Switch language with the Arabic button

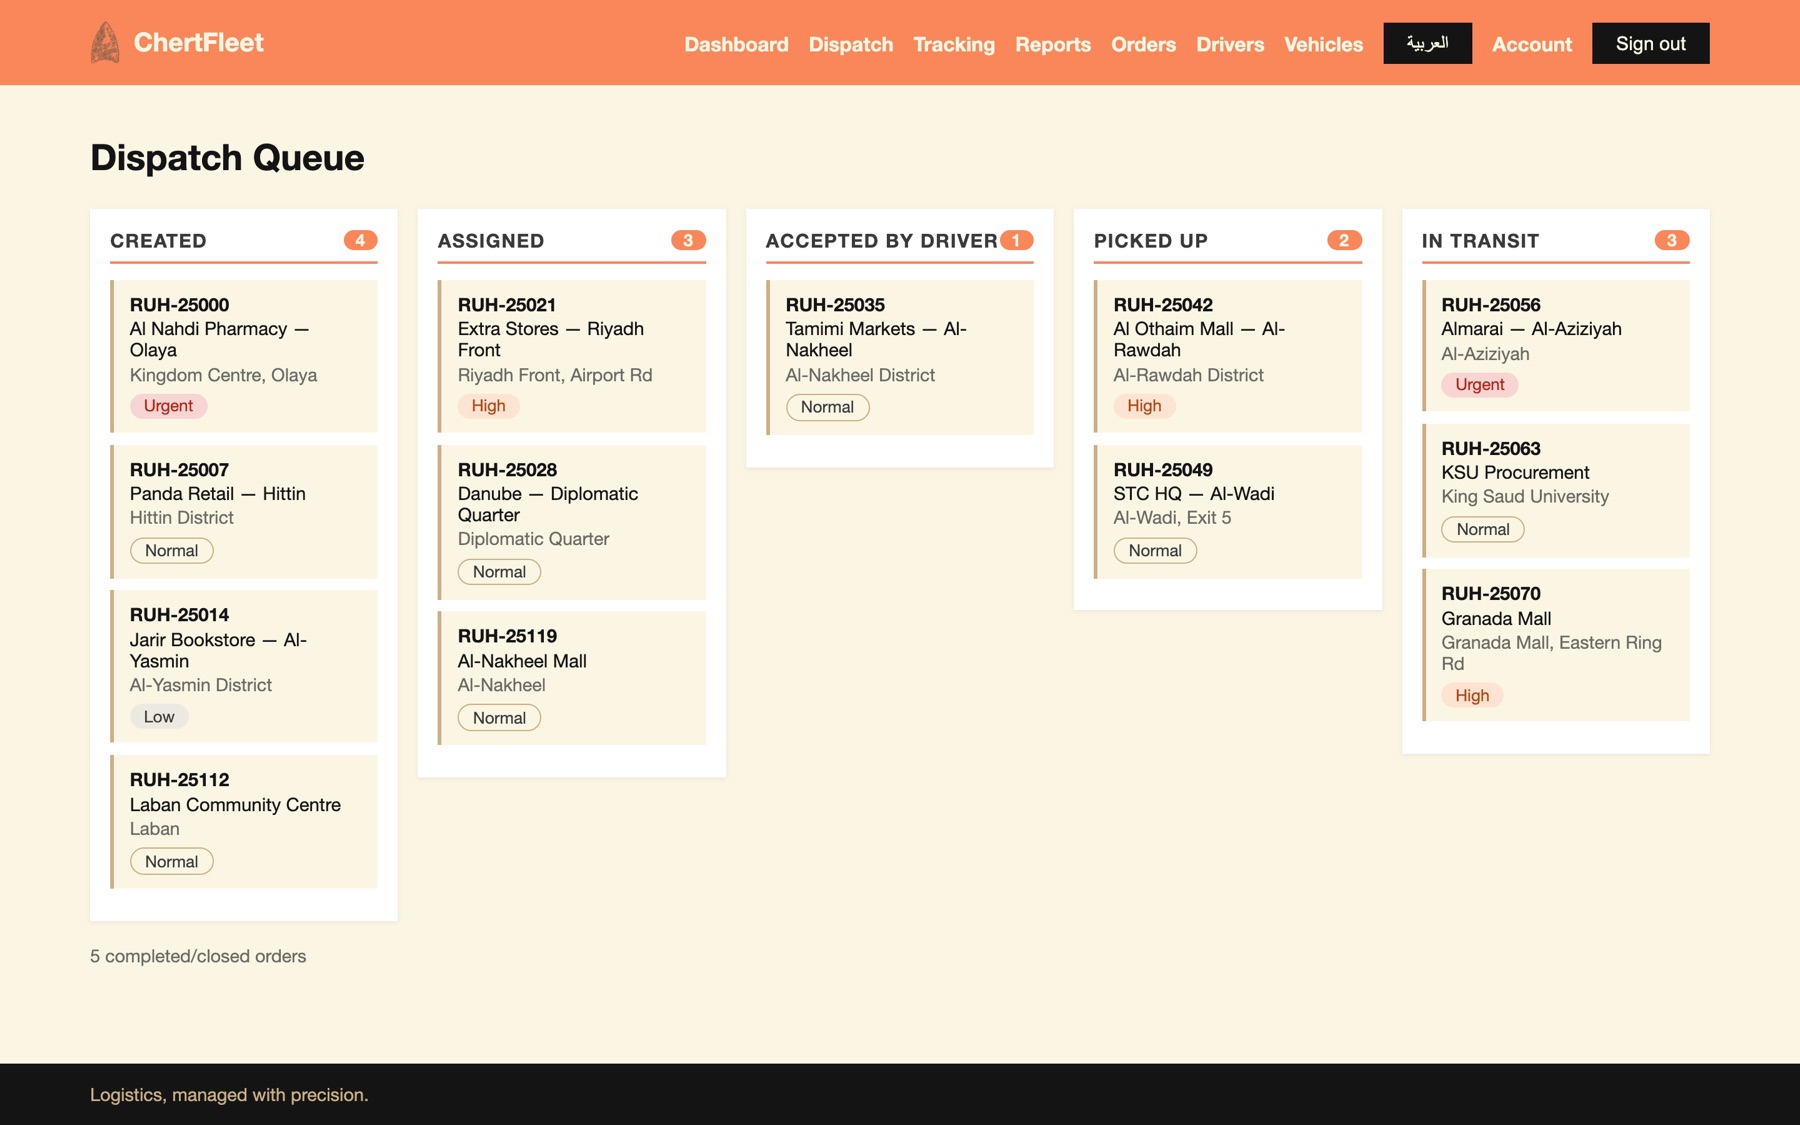[x=1427, y=43]
